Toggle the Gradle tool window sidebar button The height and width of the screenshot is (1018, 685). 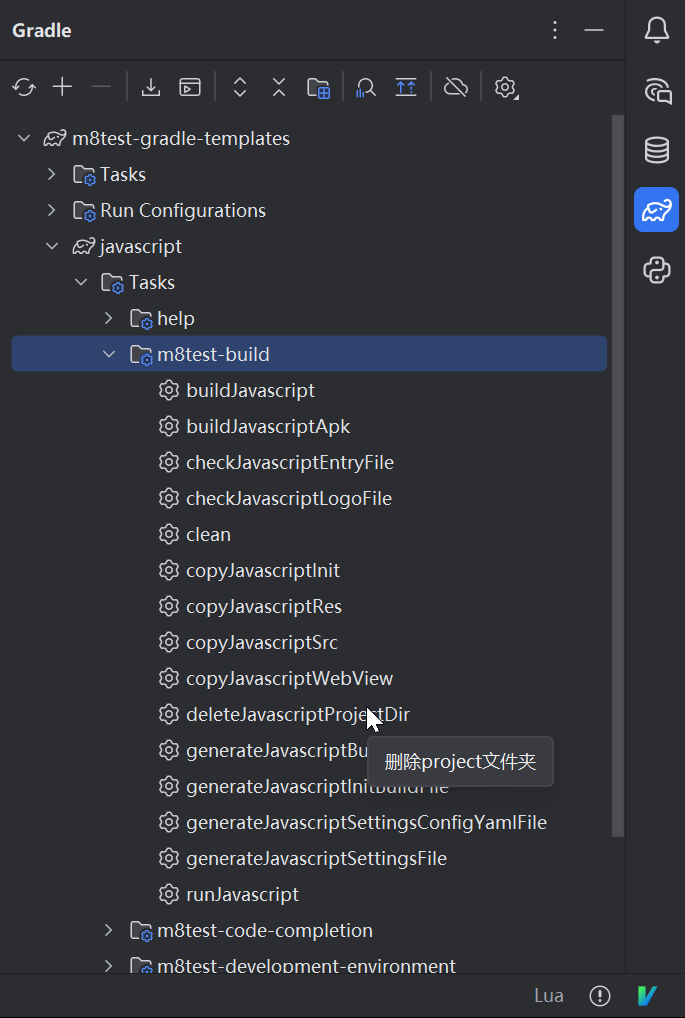(x=657, y=210)
